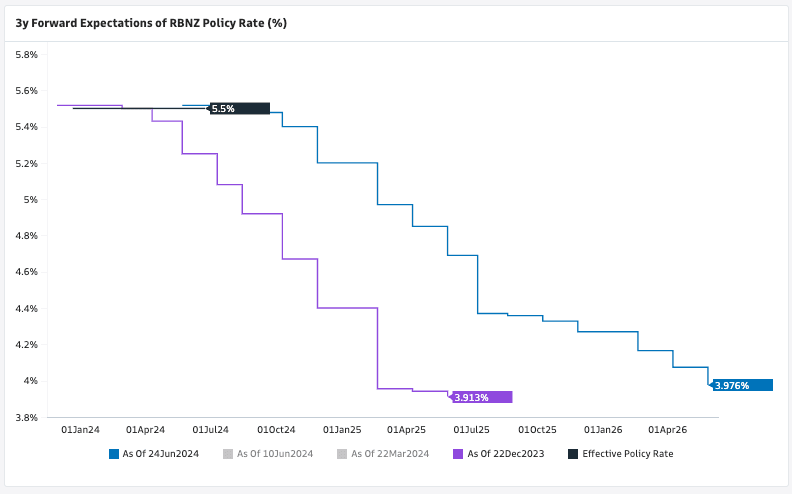
Task: Click the purple As Of 22Dec2023 legend swatch
Action: (458, 454)
